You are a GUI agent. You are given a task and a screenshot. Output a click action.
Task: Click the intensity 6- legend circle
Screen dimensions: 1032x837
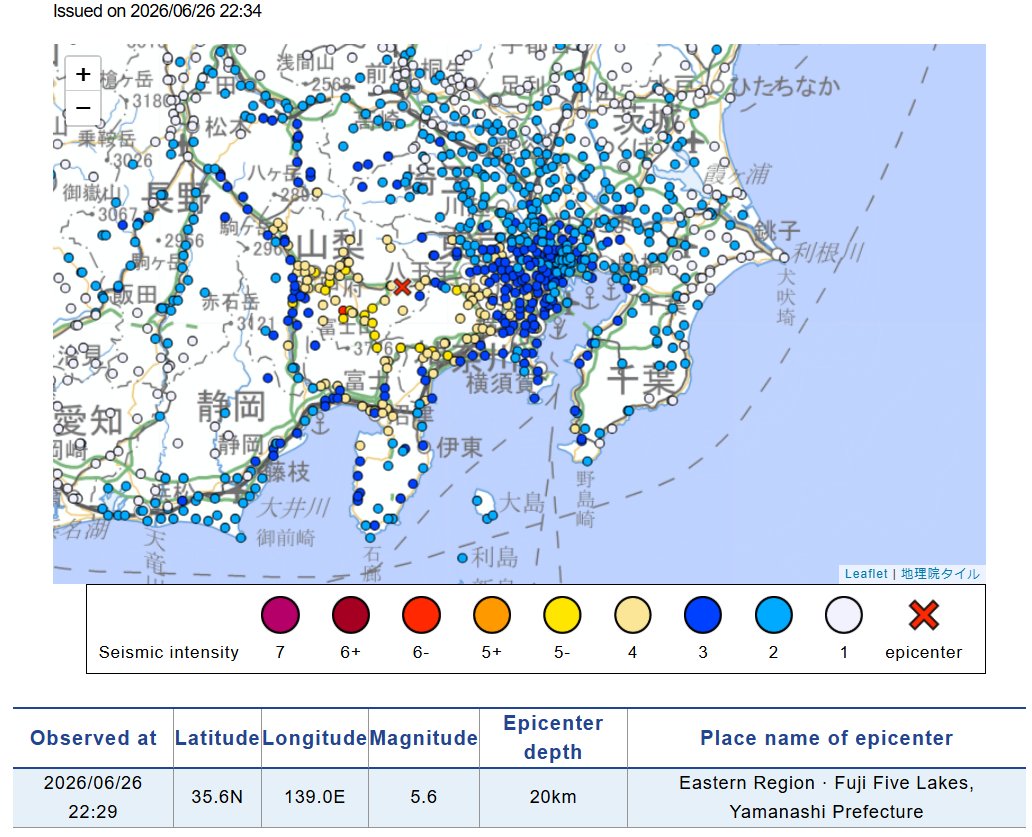(x=421, y=615)
